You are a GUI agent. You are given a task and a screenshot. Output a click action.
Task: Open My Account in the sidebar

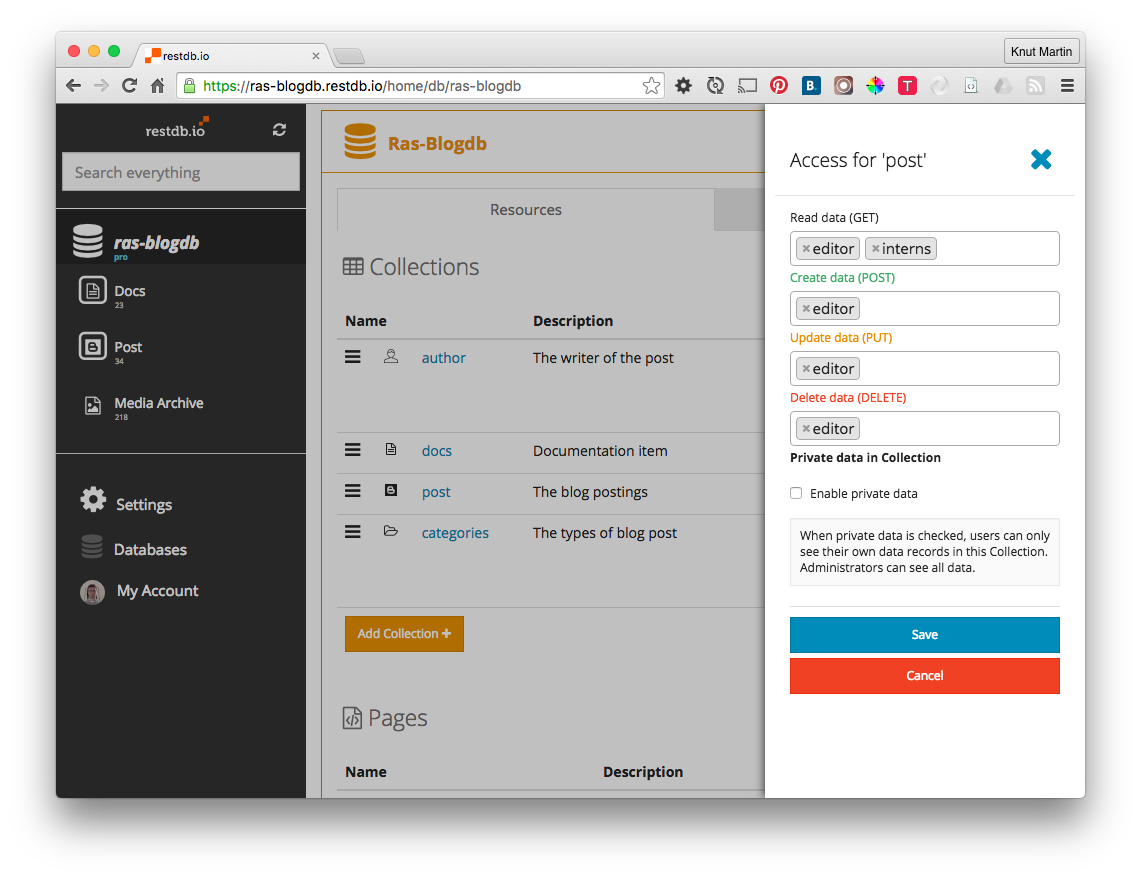coord(158,591)
